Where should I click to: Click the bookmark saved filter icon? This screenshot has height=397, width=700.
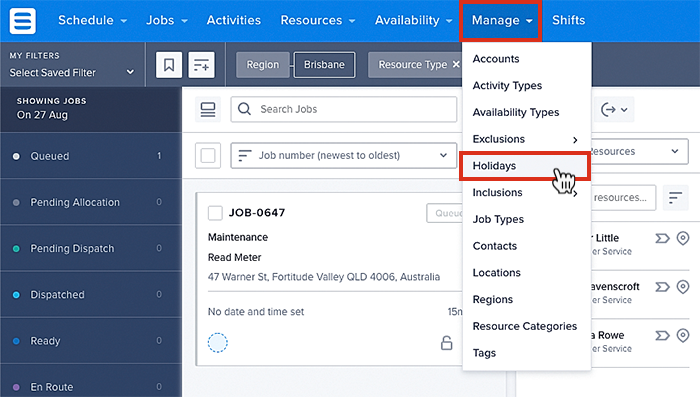(x=169, y=65)
